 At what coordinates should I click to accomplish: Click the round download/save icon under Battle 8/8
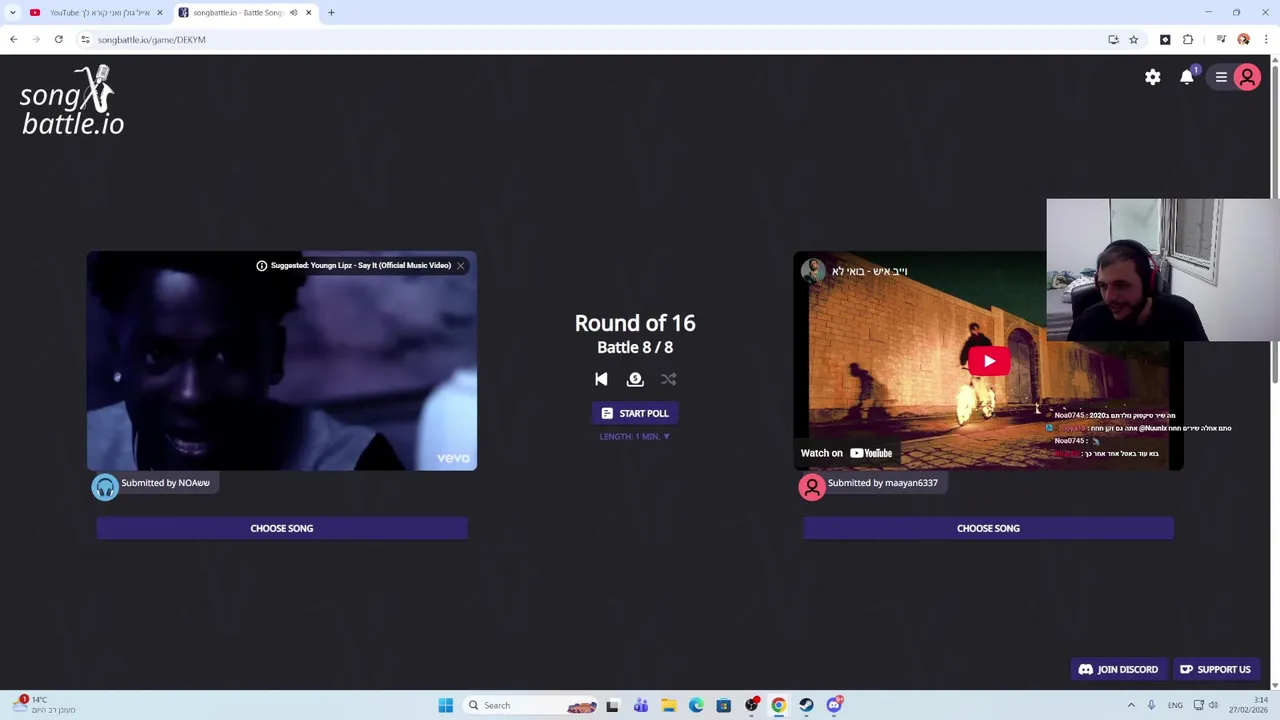click(x=635, y=379)
